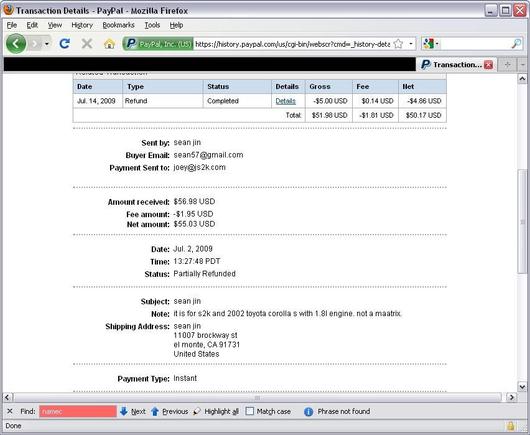This screenshot has width=530, height=435.
Task: Expand the URL bar history dropdown
Action: coord(411,44)
